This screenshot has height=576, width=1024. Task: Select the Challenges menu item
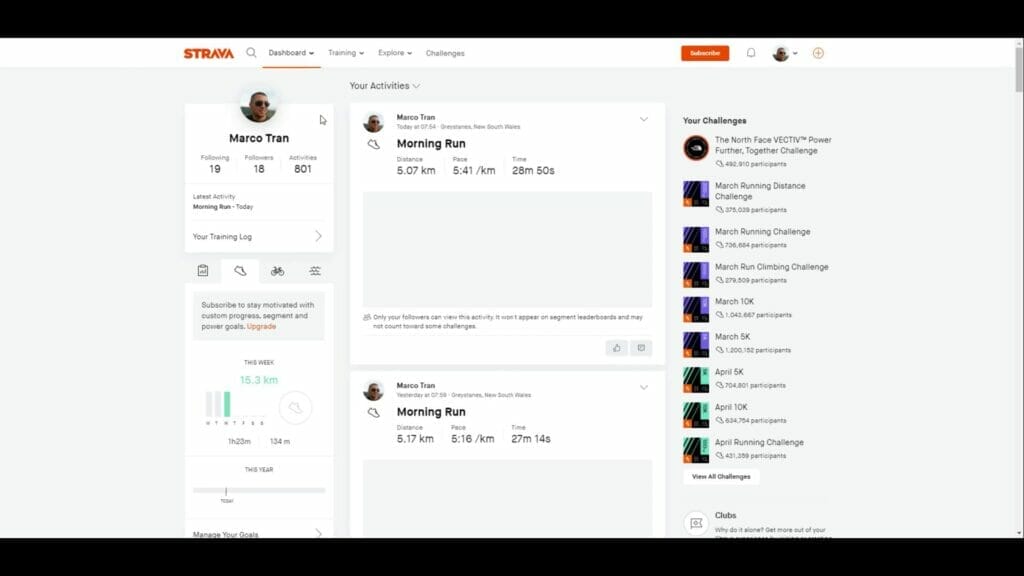[445, 53]
